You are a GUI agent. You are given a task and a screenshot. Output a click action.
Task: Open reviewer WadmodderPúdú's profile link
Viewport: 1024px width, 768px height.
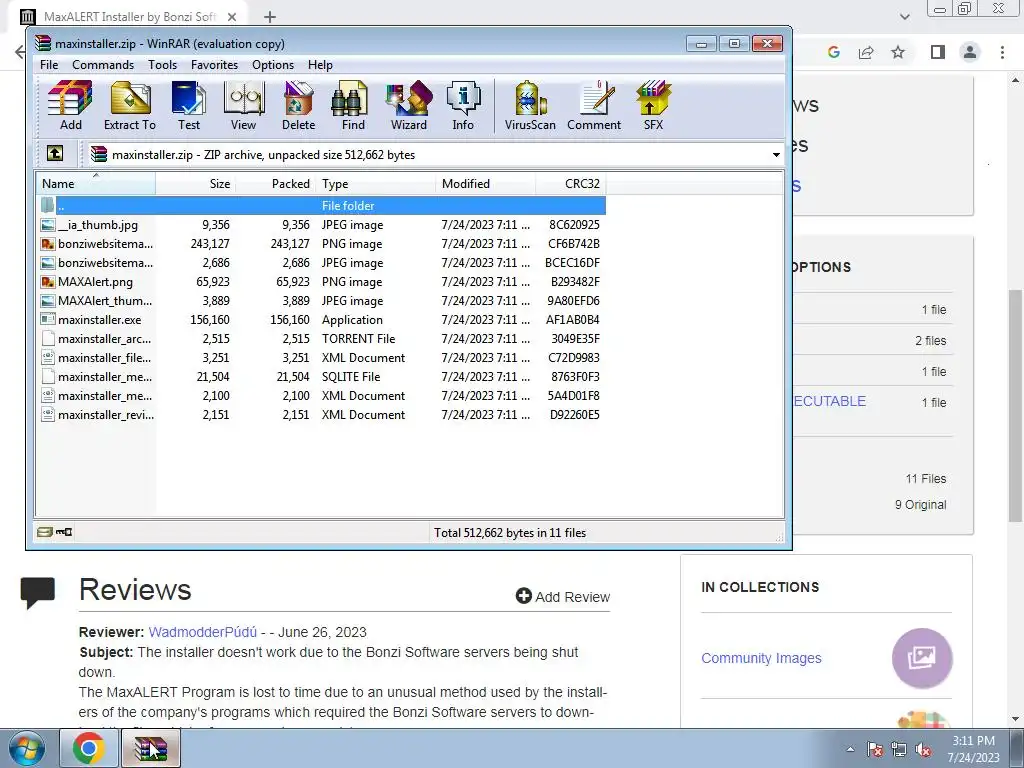[x=202, y=632]
